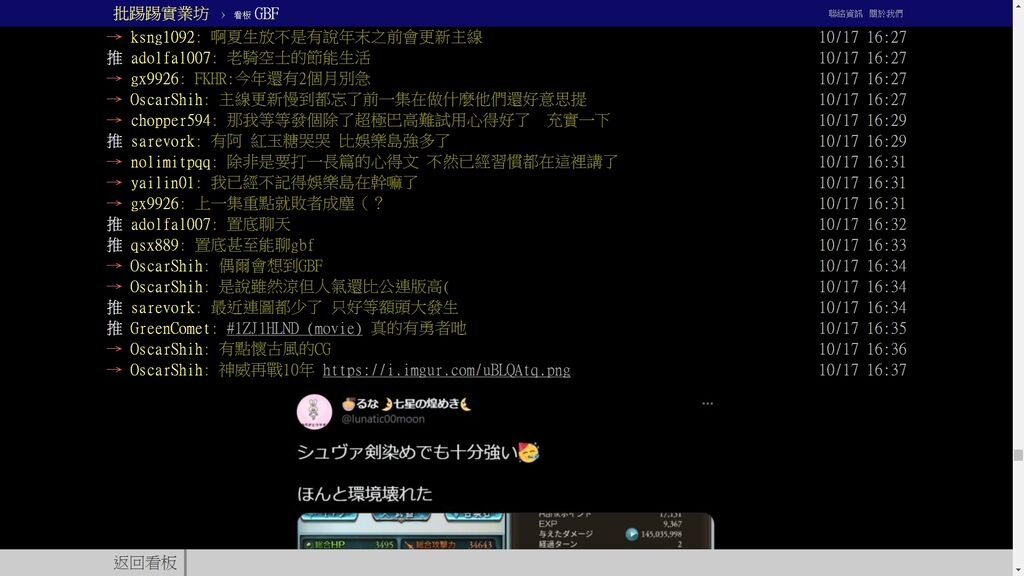Click the comment text 真的有勇者吔
The width and height of the screenshot is (1024, 576).
point(418,328)
